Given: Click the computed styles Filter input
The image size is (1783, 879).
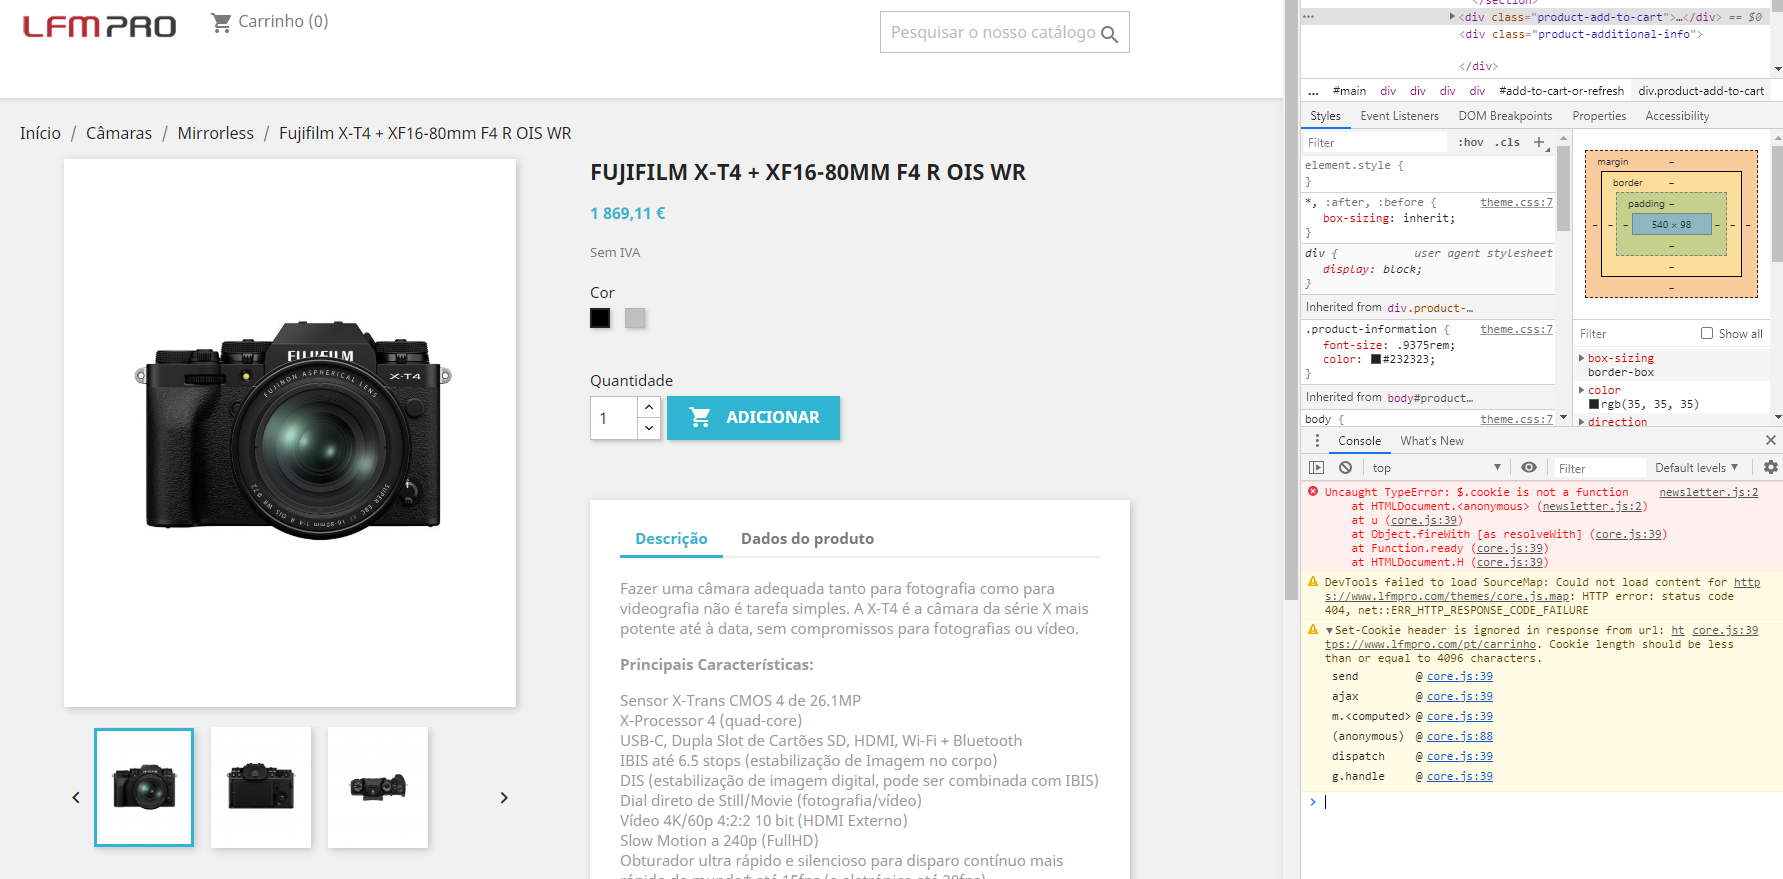Looking at the screenshot, I should tap(1636, 333).
